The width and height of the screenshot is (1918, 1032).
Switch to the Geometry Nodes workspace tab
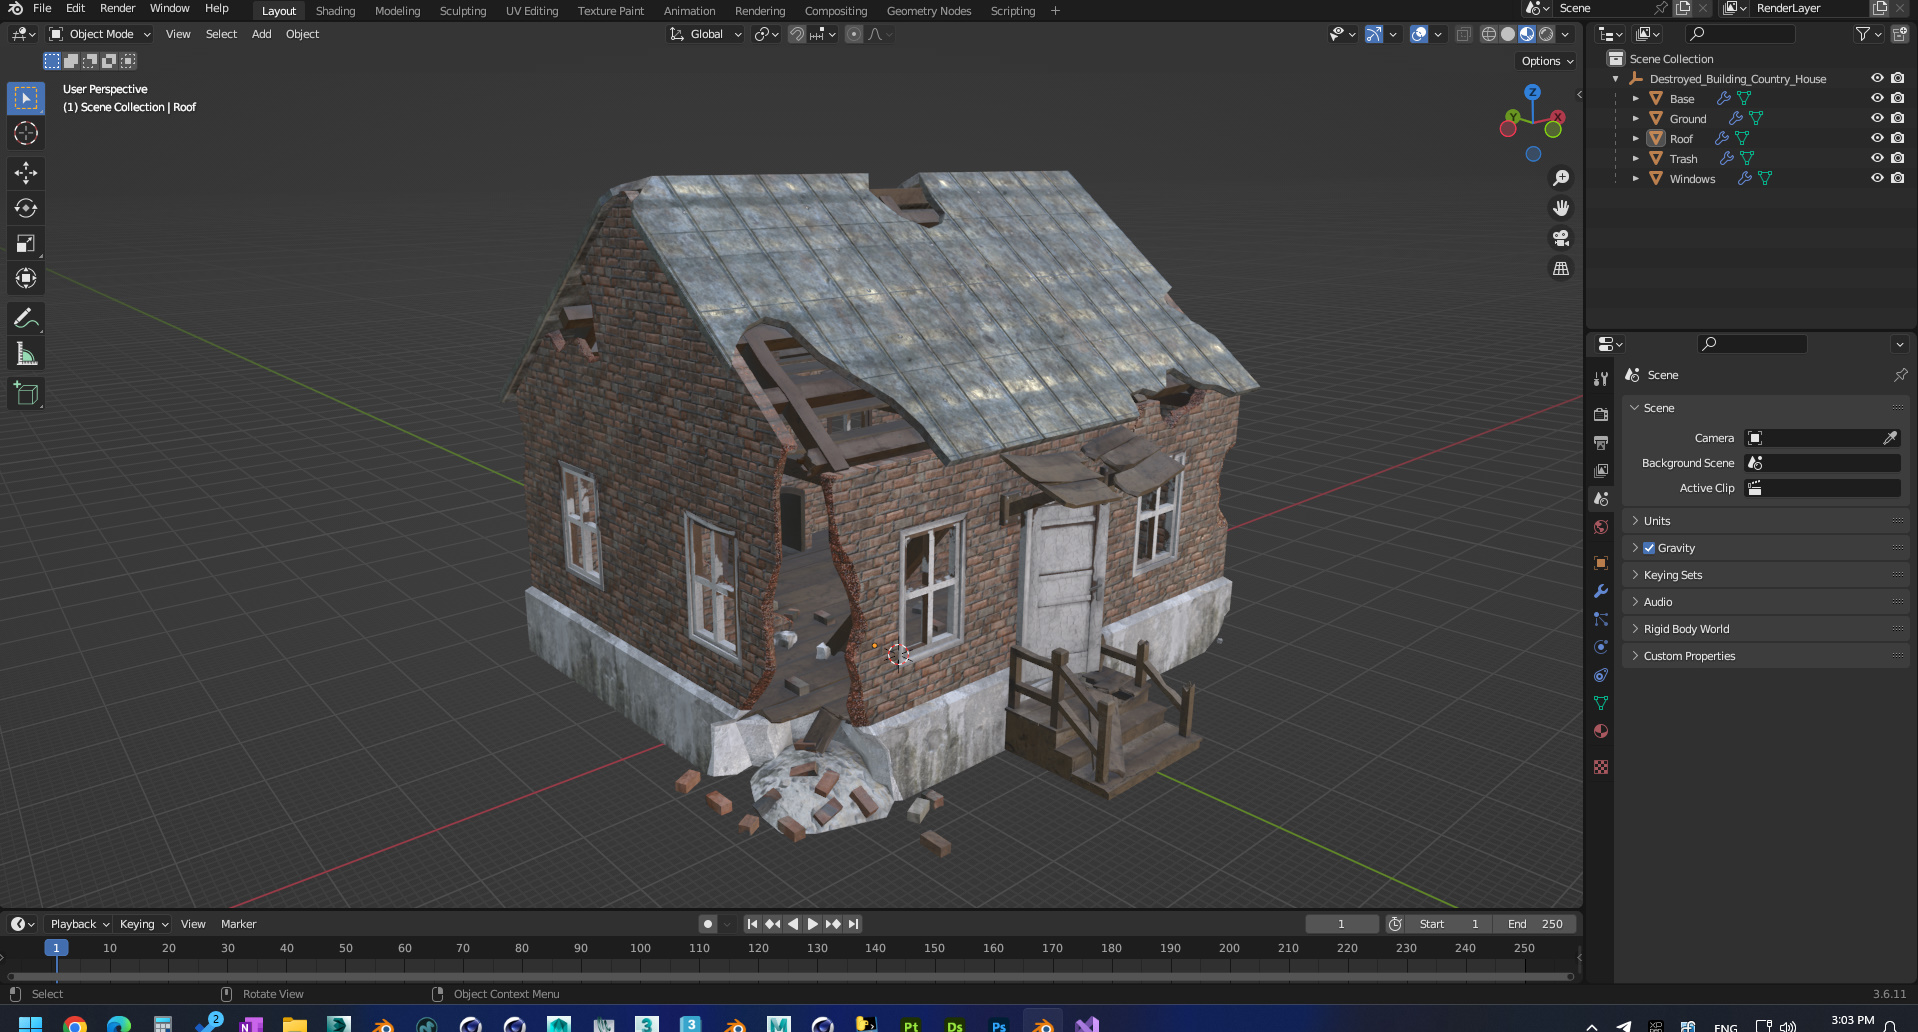929,11
